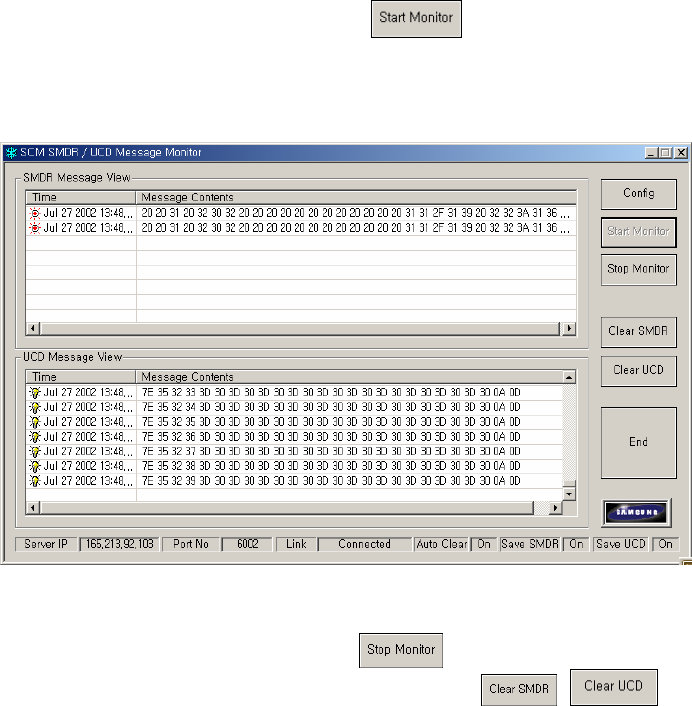Toggle the Save UCD On indicator
This screenshot has height=706, width=692.
coord(664,545)
